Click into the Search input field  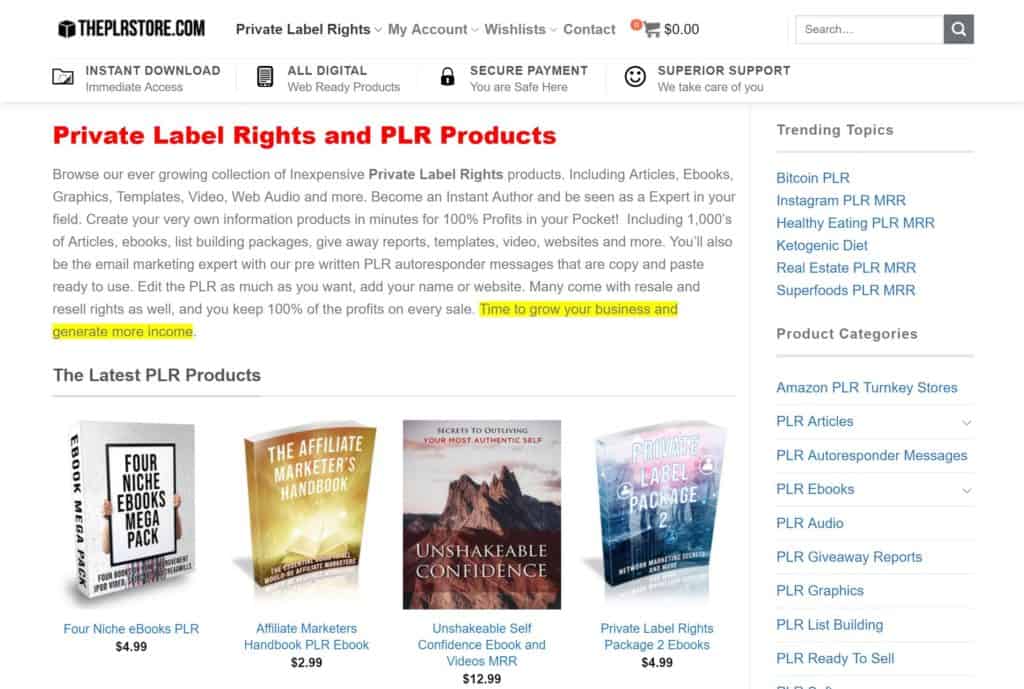coord(869,29)
